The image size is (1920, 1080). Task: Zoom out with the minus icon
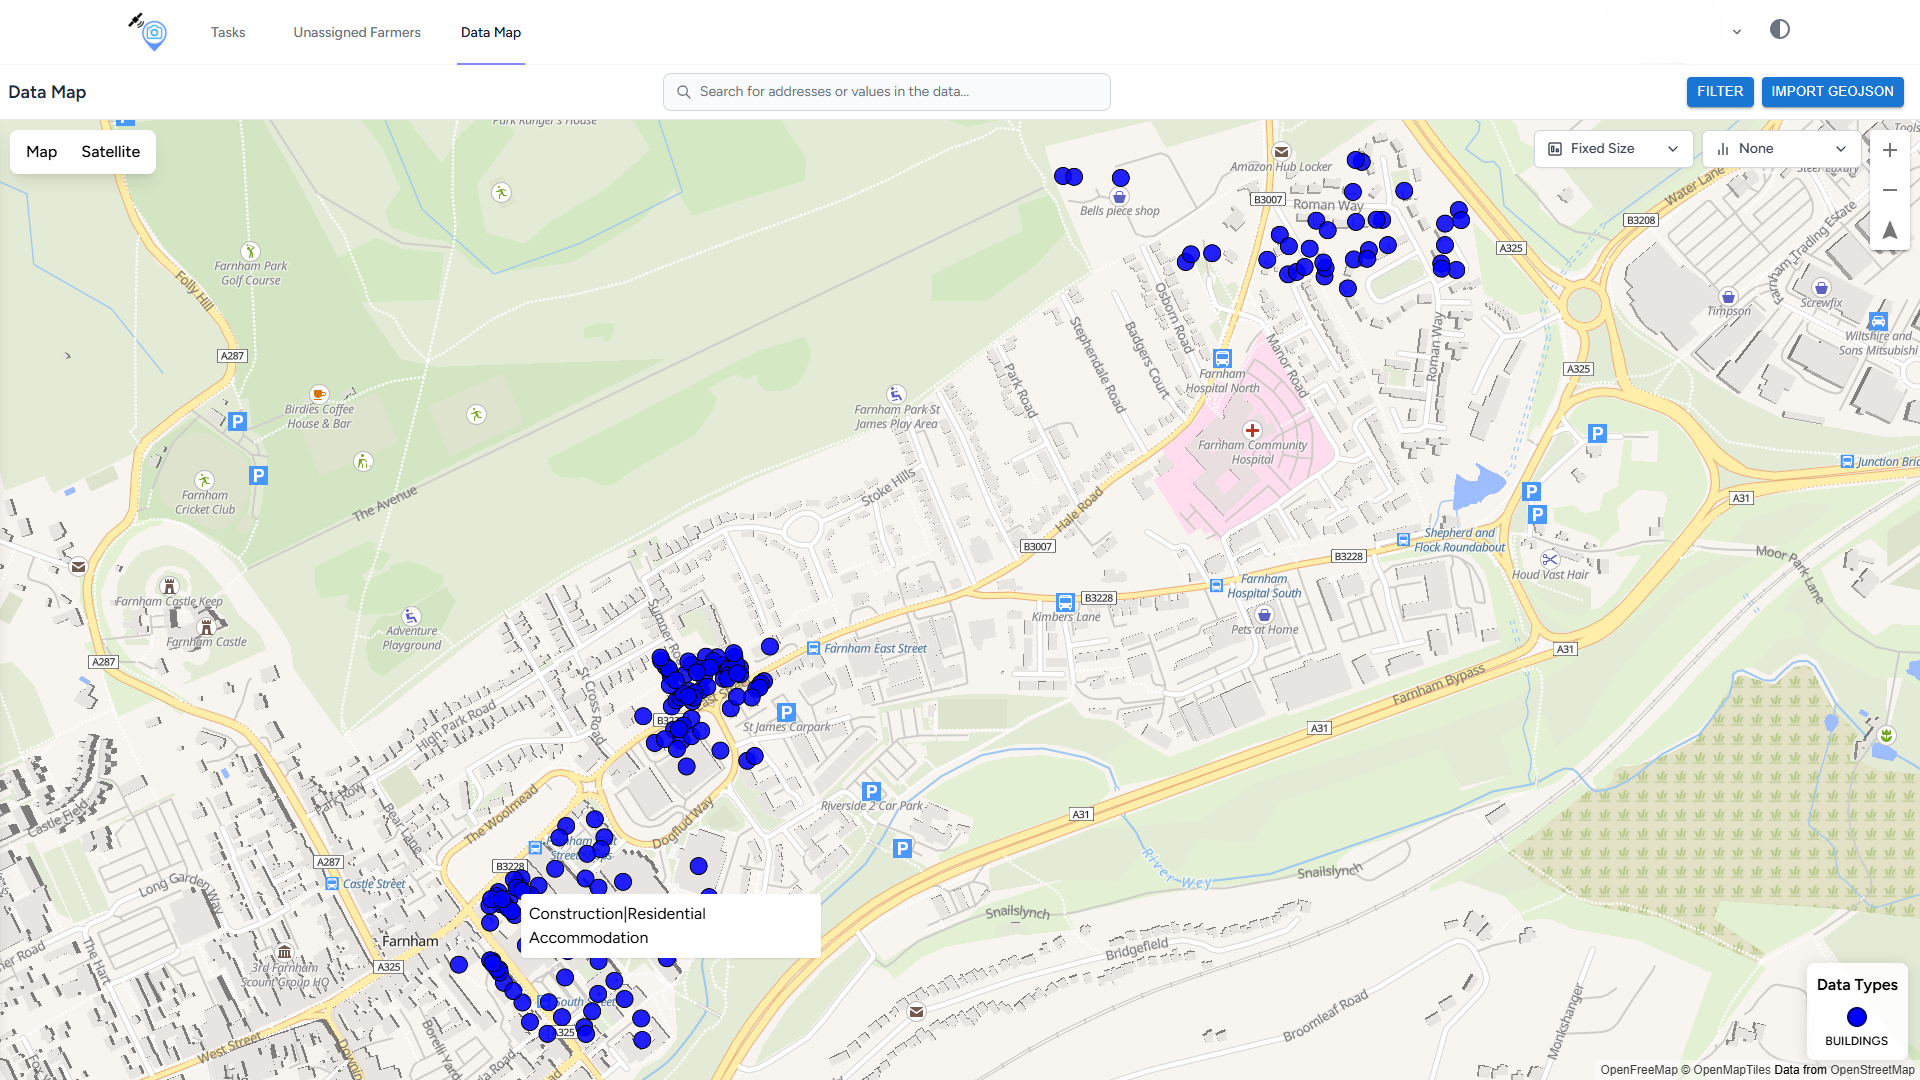pos(1889,190)
